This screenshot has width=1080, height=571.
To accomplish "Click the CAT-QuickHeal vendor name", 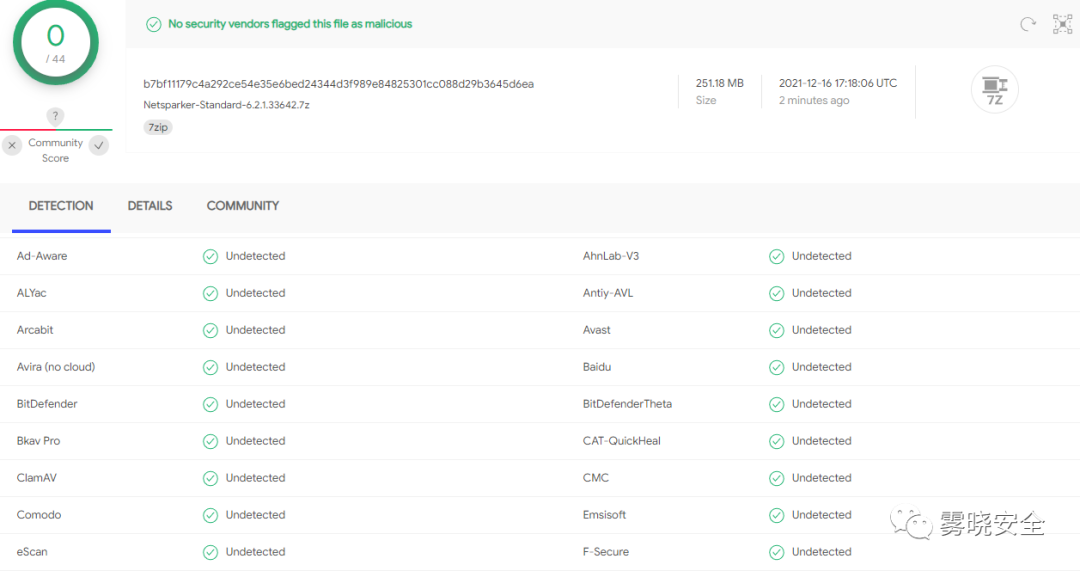I will tap(621, 441).
